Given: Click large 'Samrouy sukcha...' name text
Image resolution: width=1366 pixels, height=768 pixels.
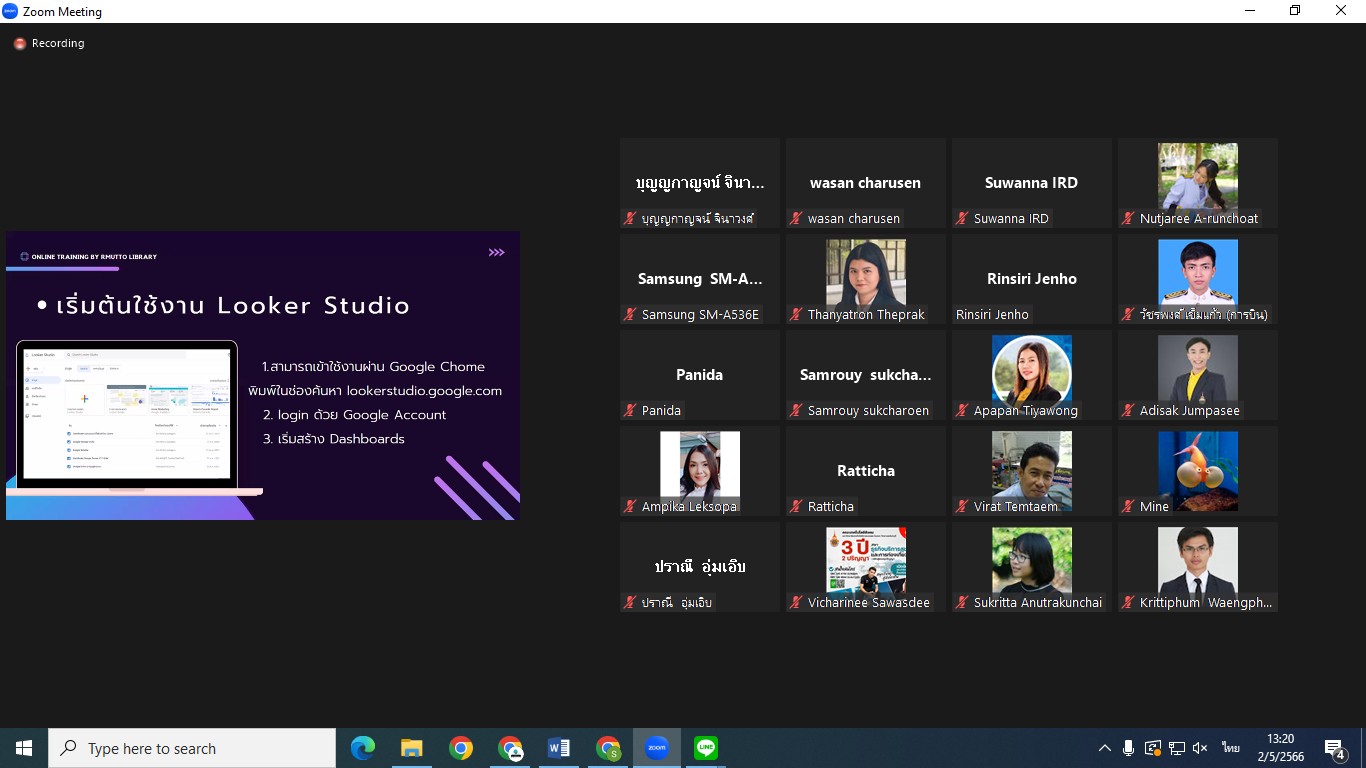Looking at the screenshot, I should tap(865, 375).
